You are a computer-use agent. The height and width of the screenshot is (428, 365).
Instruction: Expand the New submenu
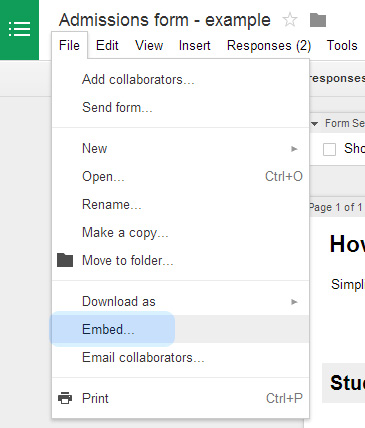coord(180,149)
